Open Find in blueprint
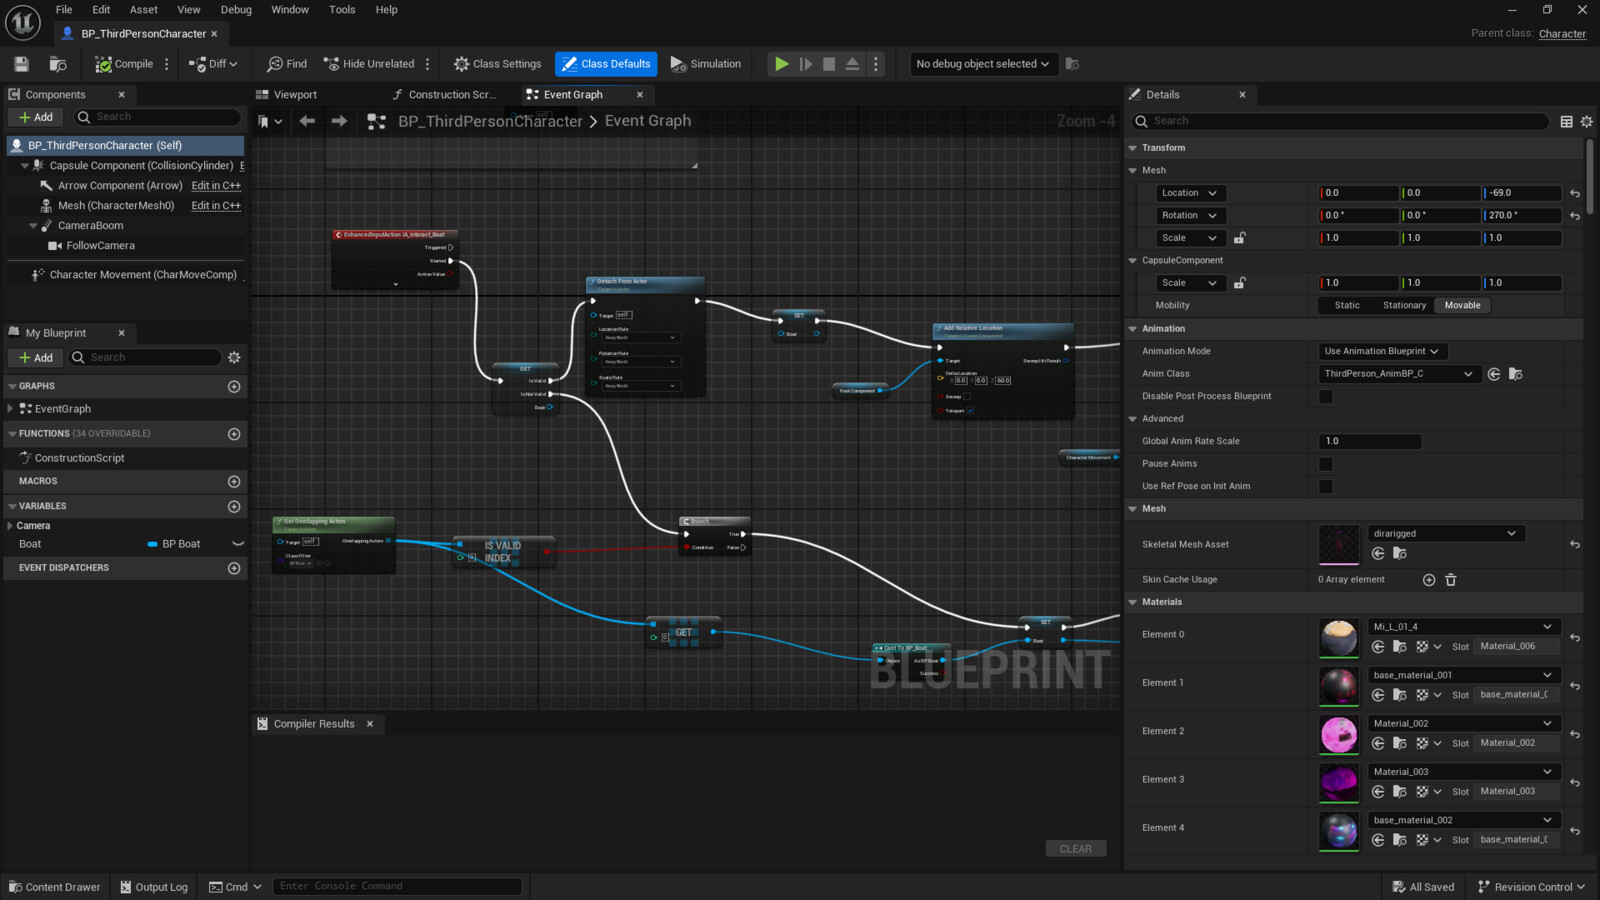The height and width of the screenshot is (900, 1600). 287,64
